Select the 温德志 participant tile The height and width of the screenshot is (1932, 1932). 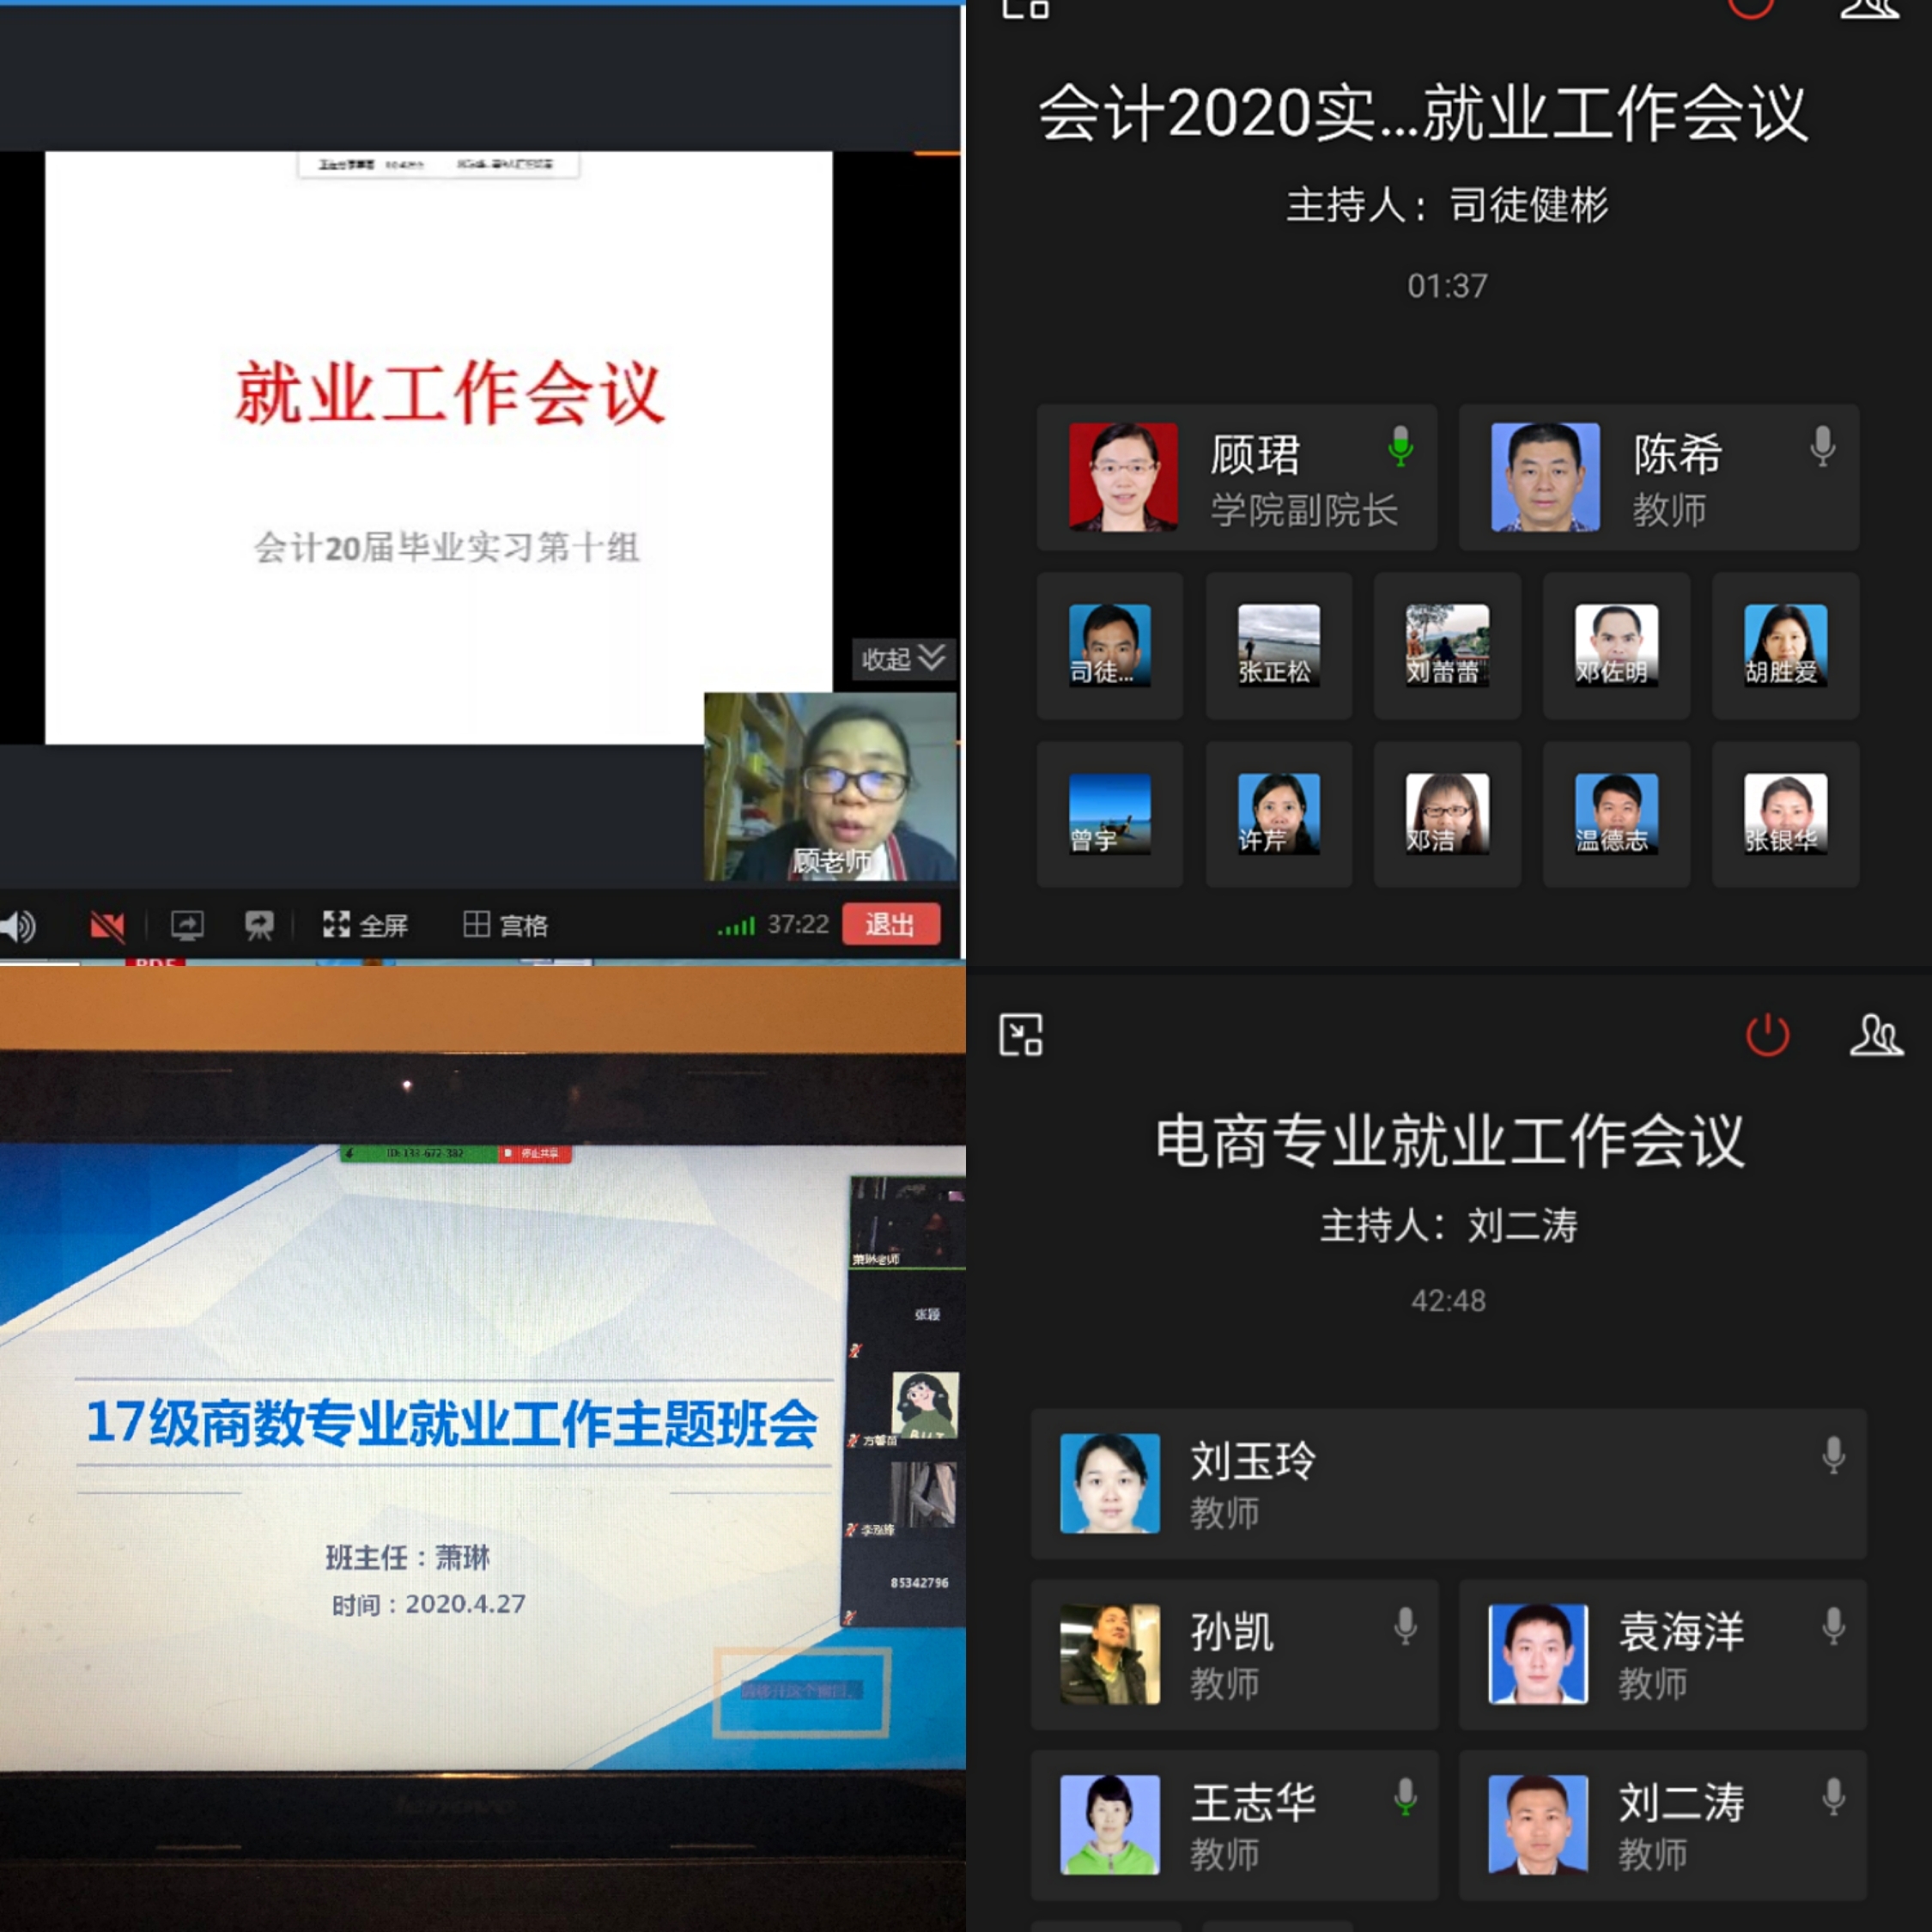1616,814
